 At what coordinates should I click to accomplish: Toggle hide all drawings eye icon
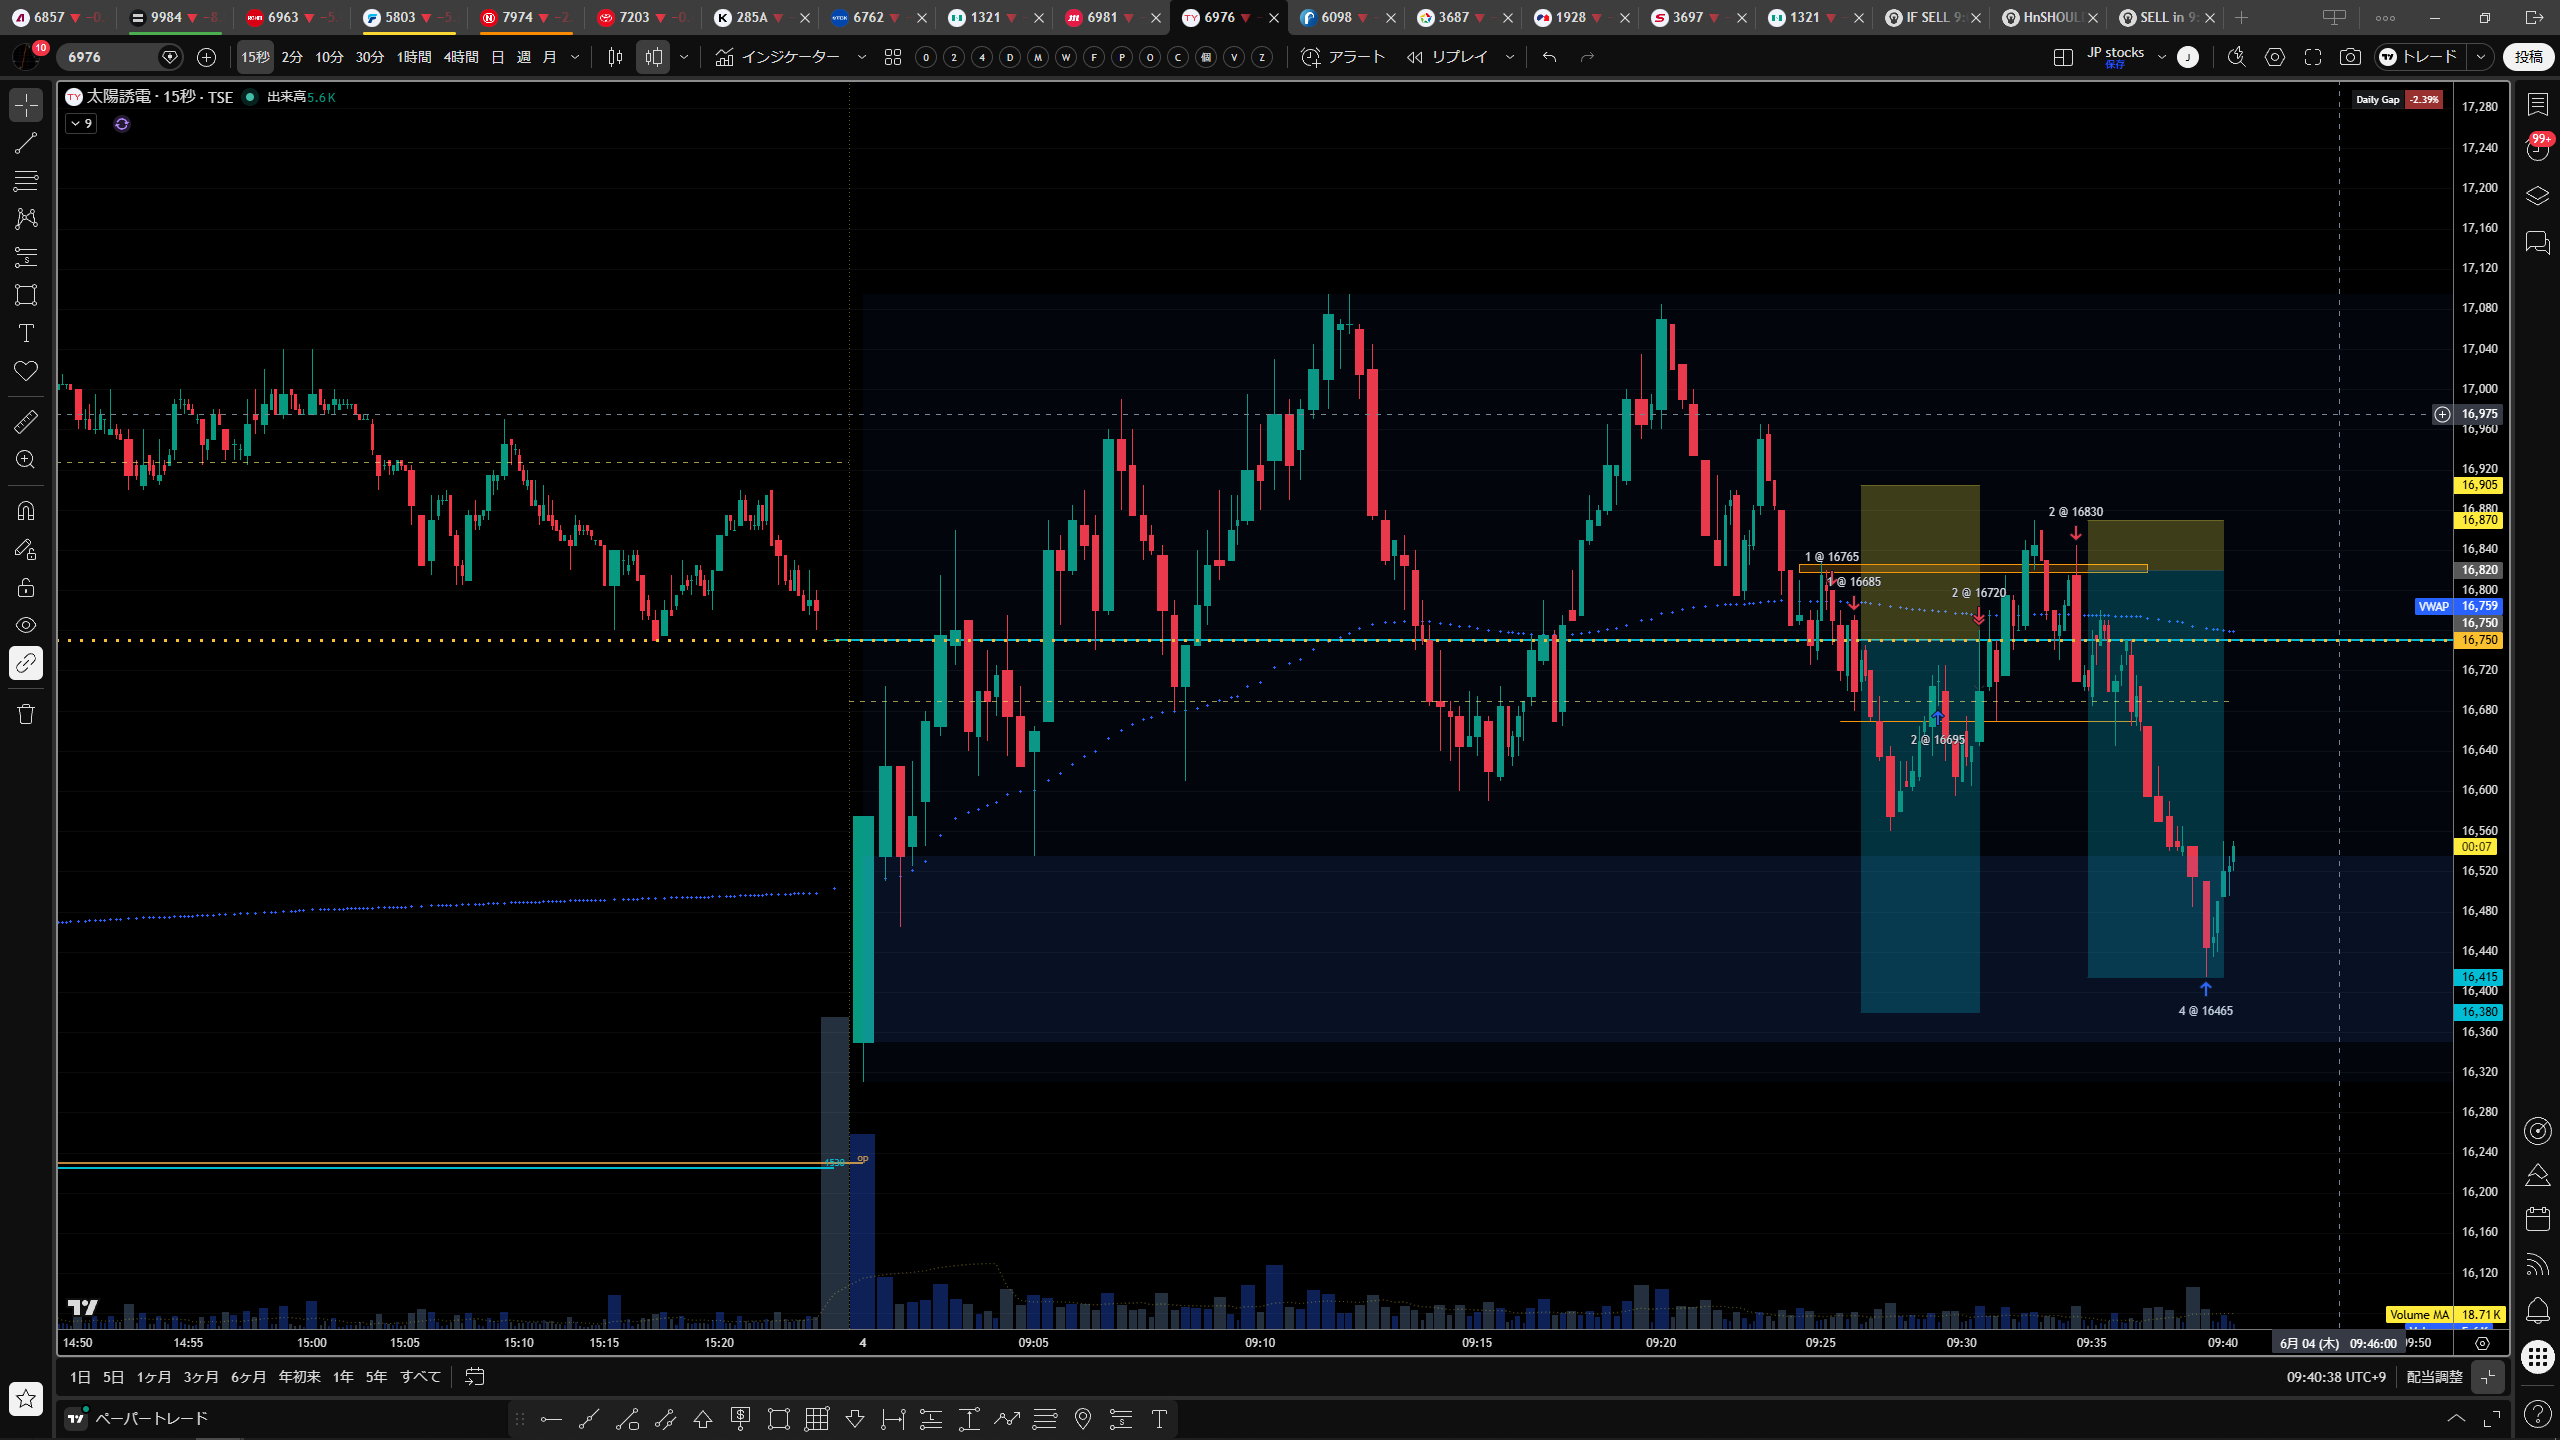pyautogui.click(x=26, y=625)
